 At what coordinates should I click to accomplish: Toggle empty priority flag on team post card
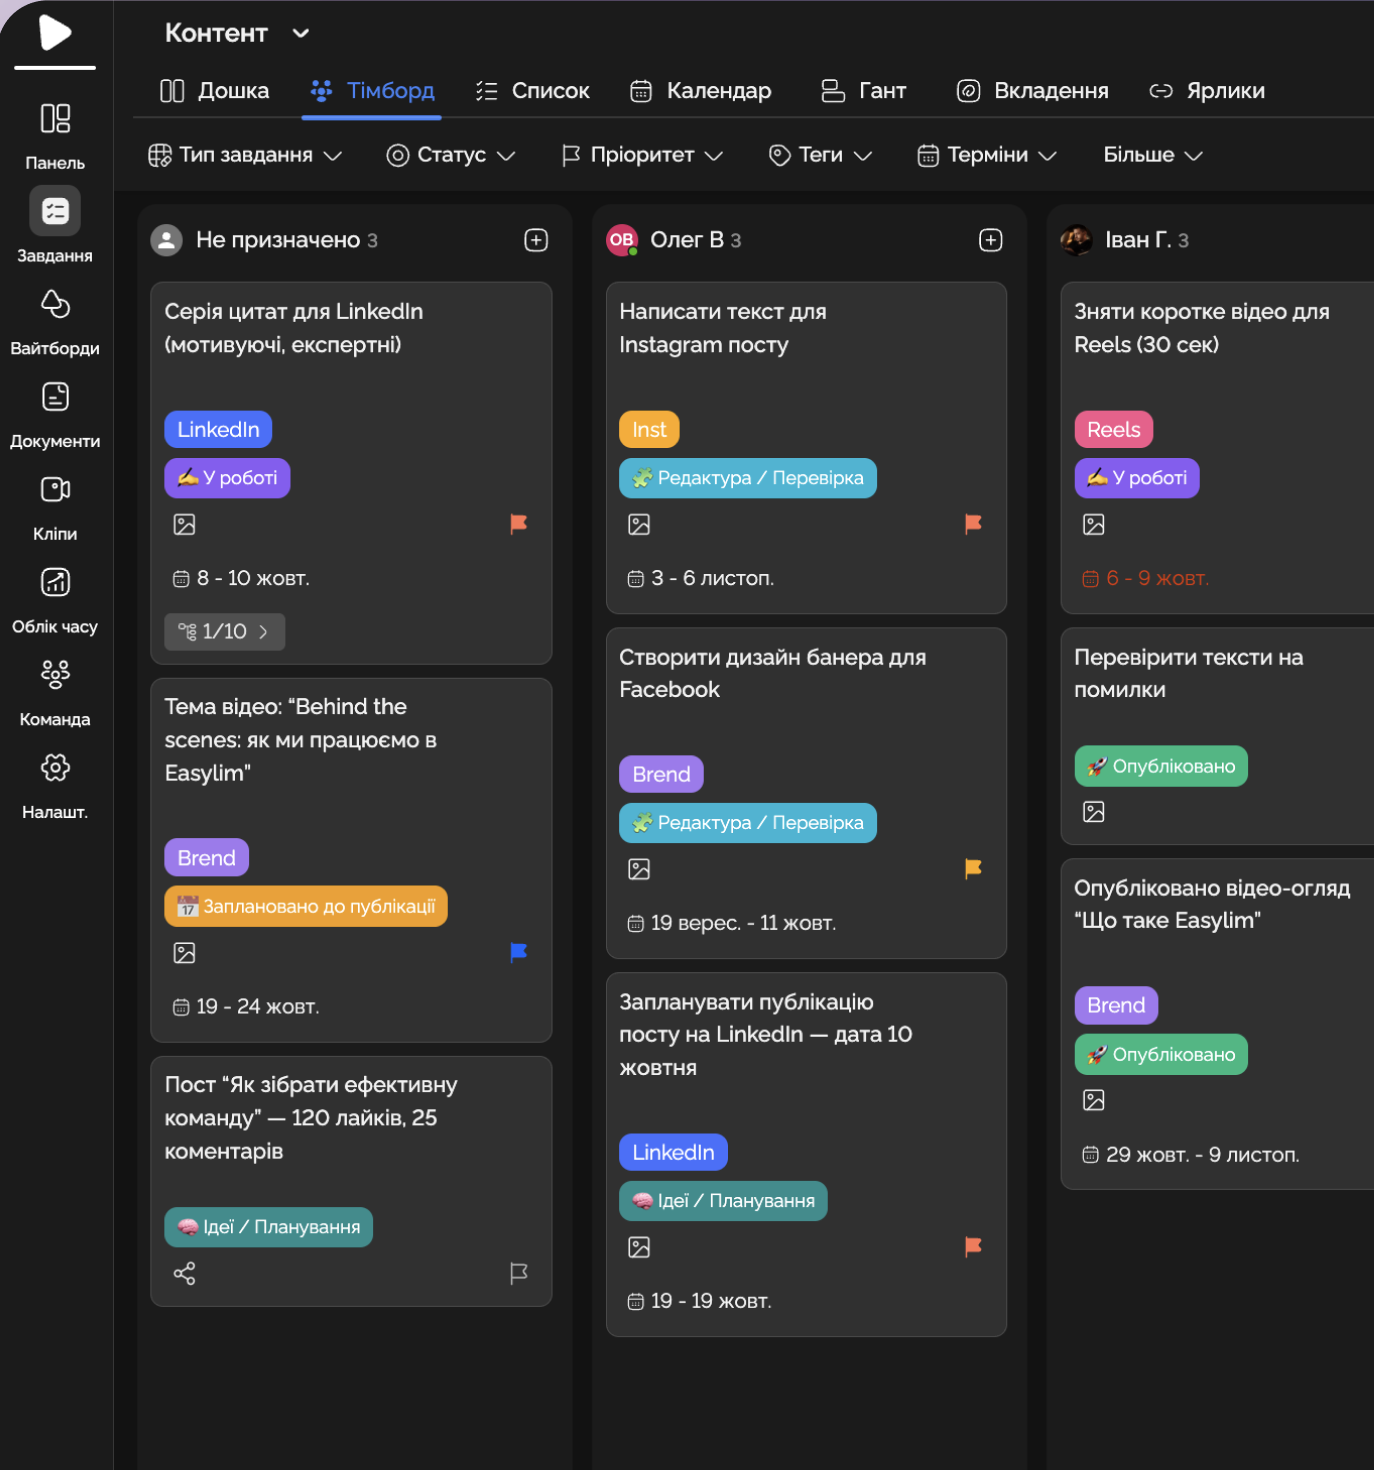point(518,1273)
